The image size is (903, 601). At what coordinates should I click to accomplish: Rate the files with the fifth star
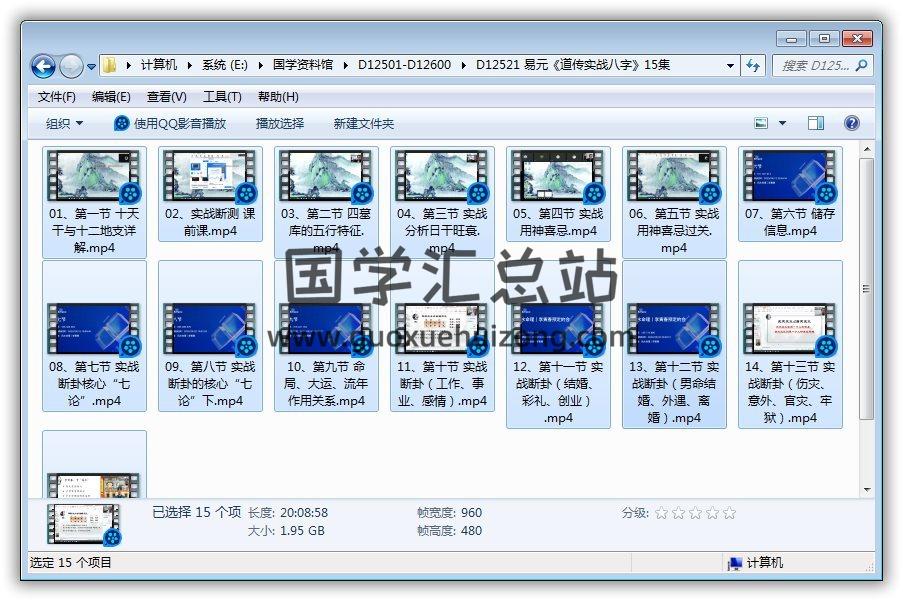729,513
